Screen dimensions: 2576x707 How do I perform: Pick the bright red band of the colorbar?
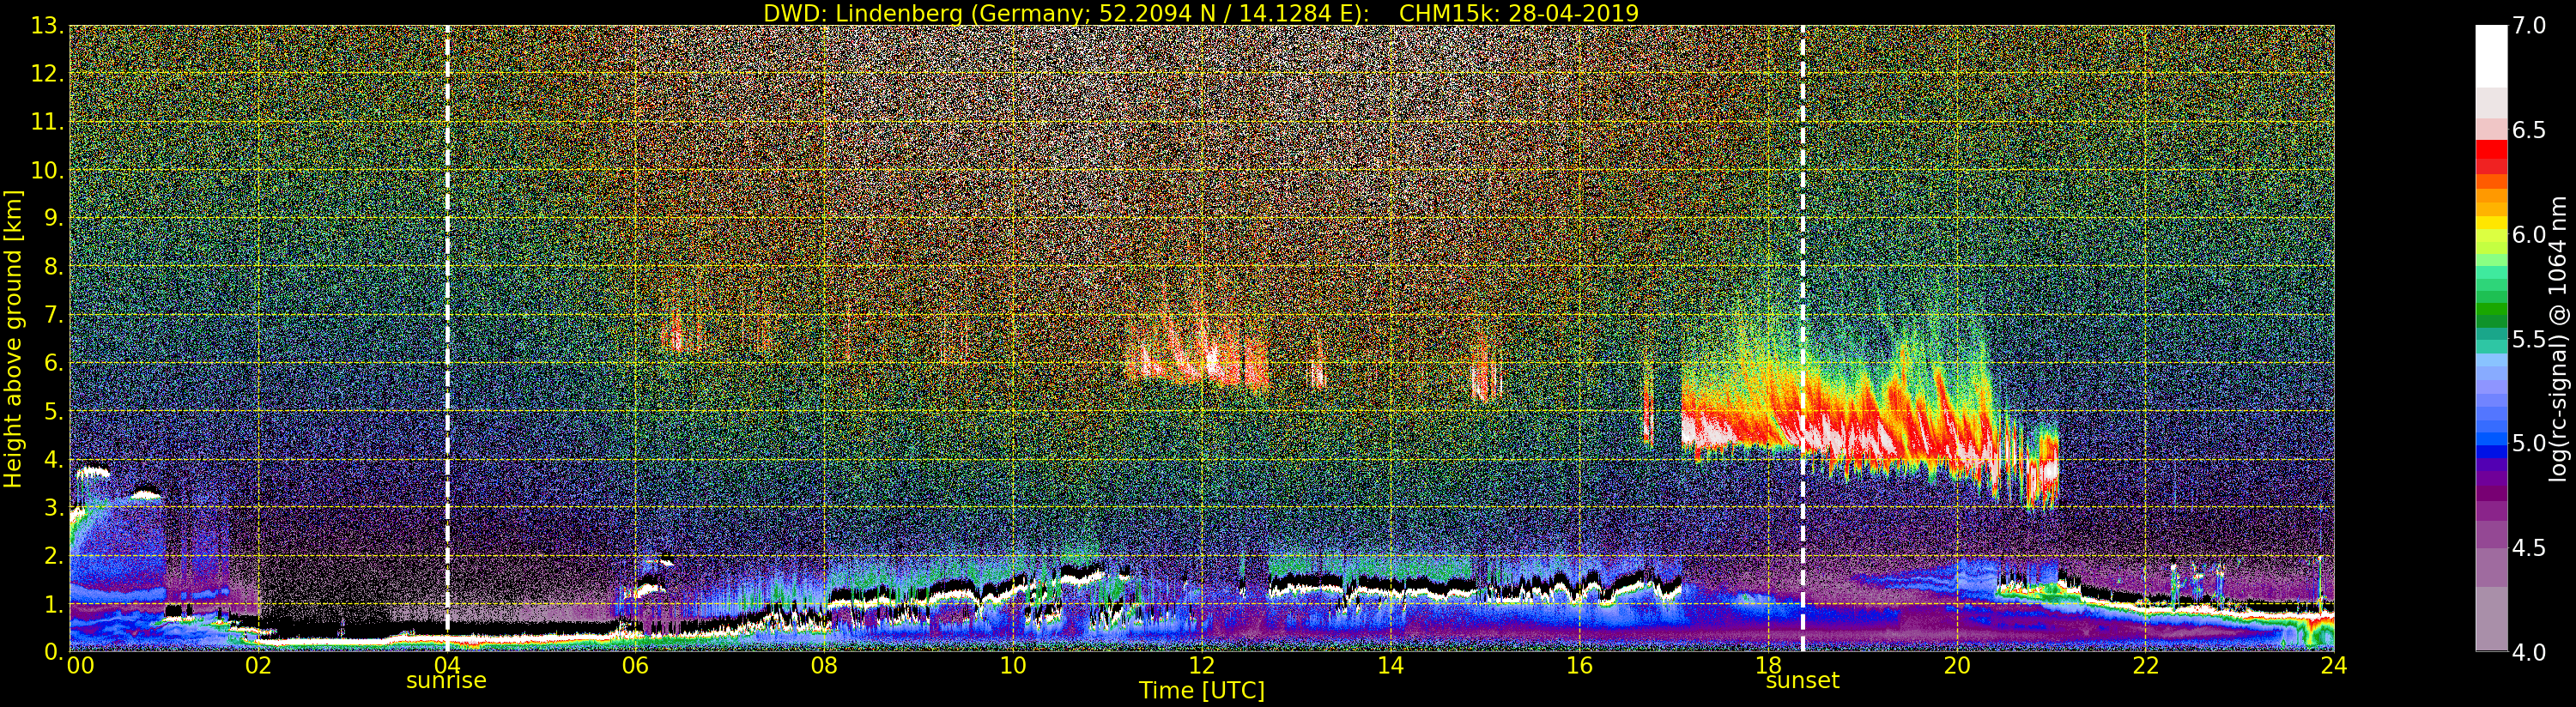pyautogui.click(x=2491, y=150)
